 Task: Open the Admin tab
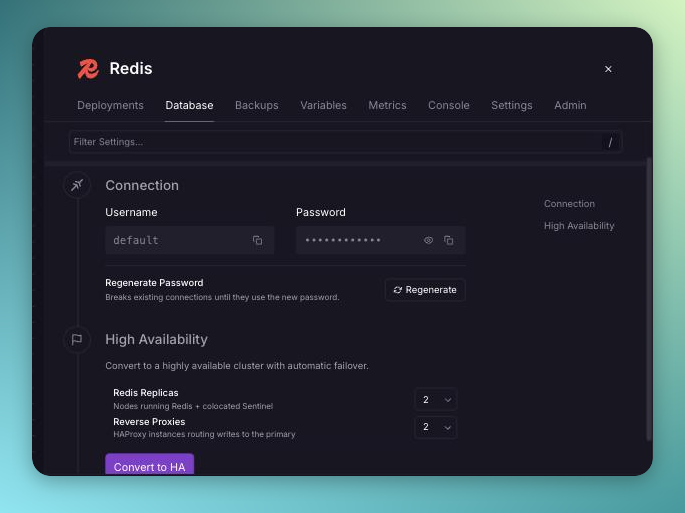point(570,105)
